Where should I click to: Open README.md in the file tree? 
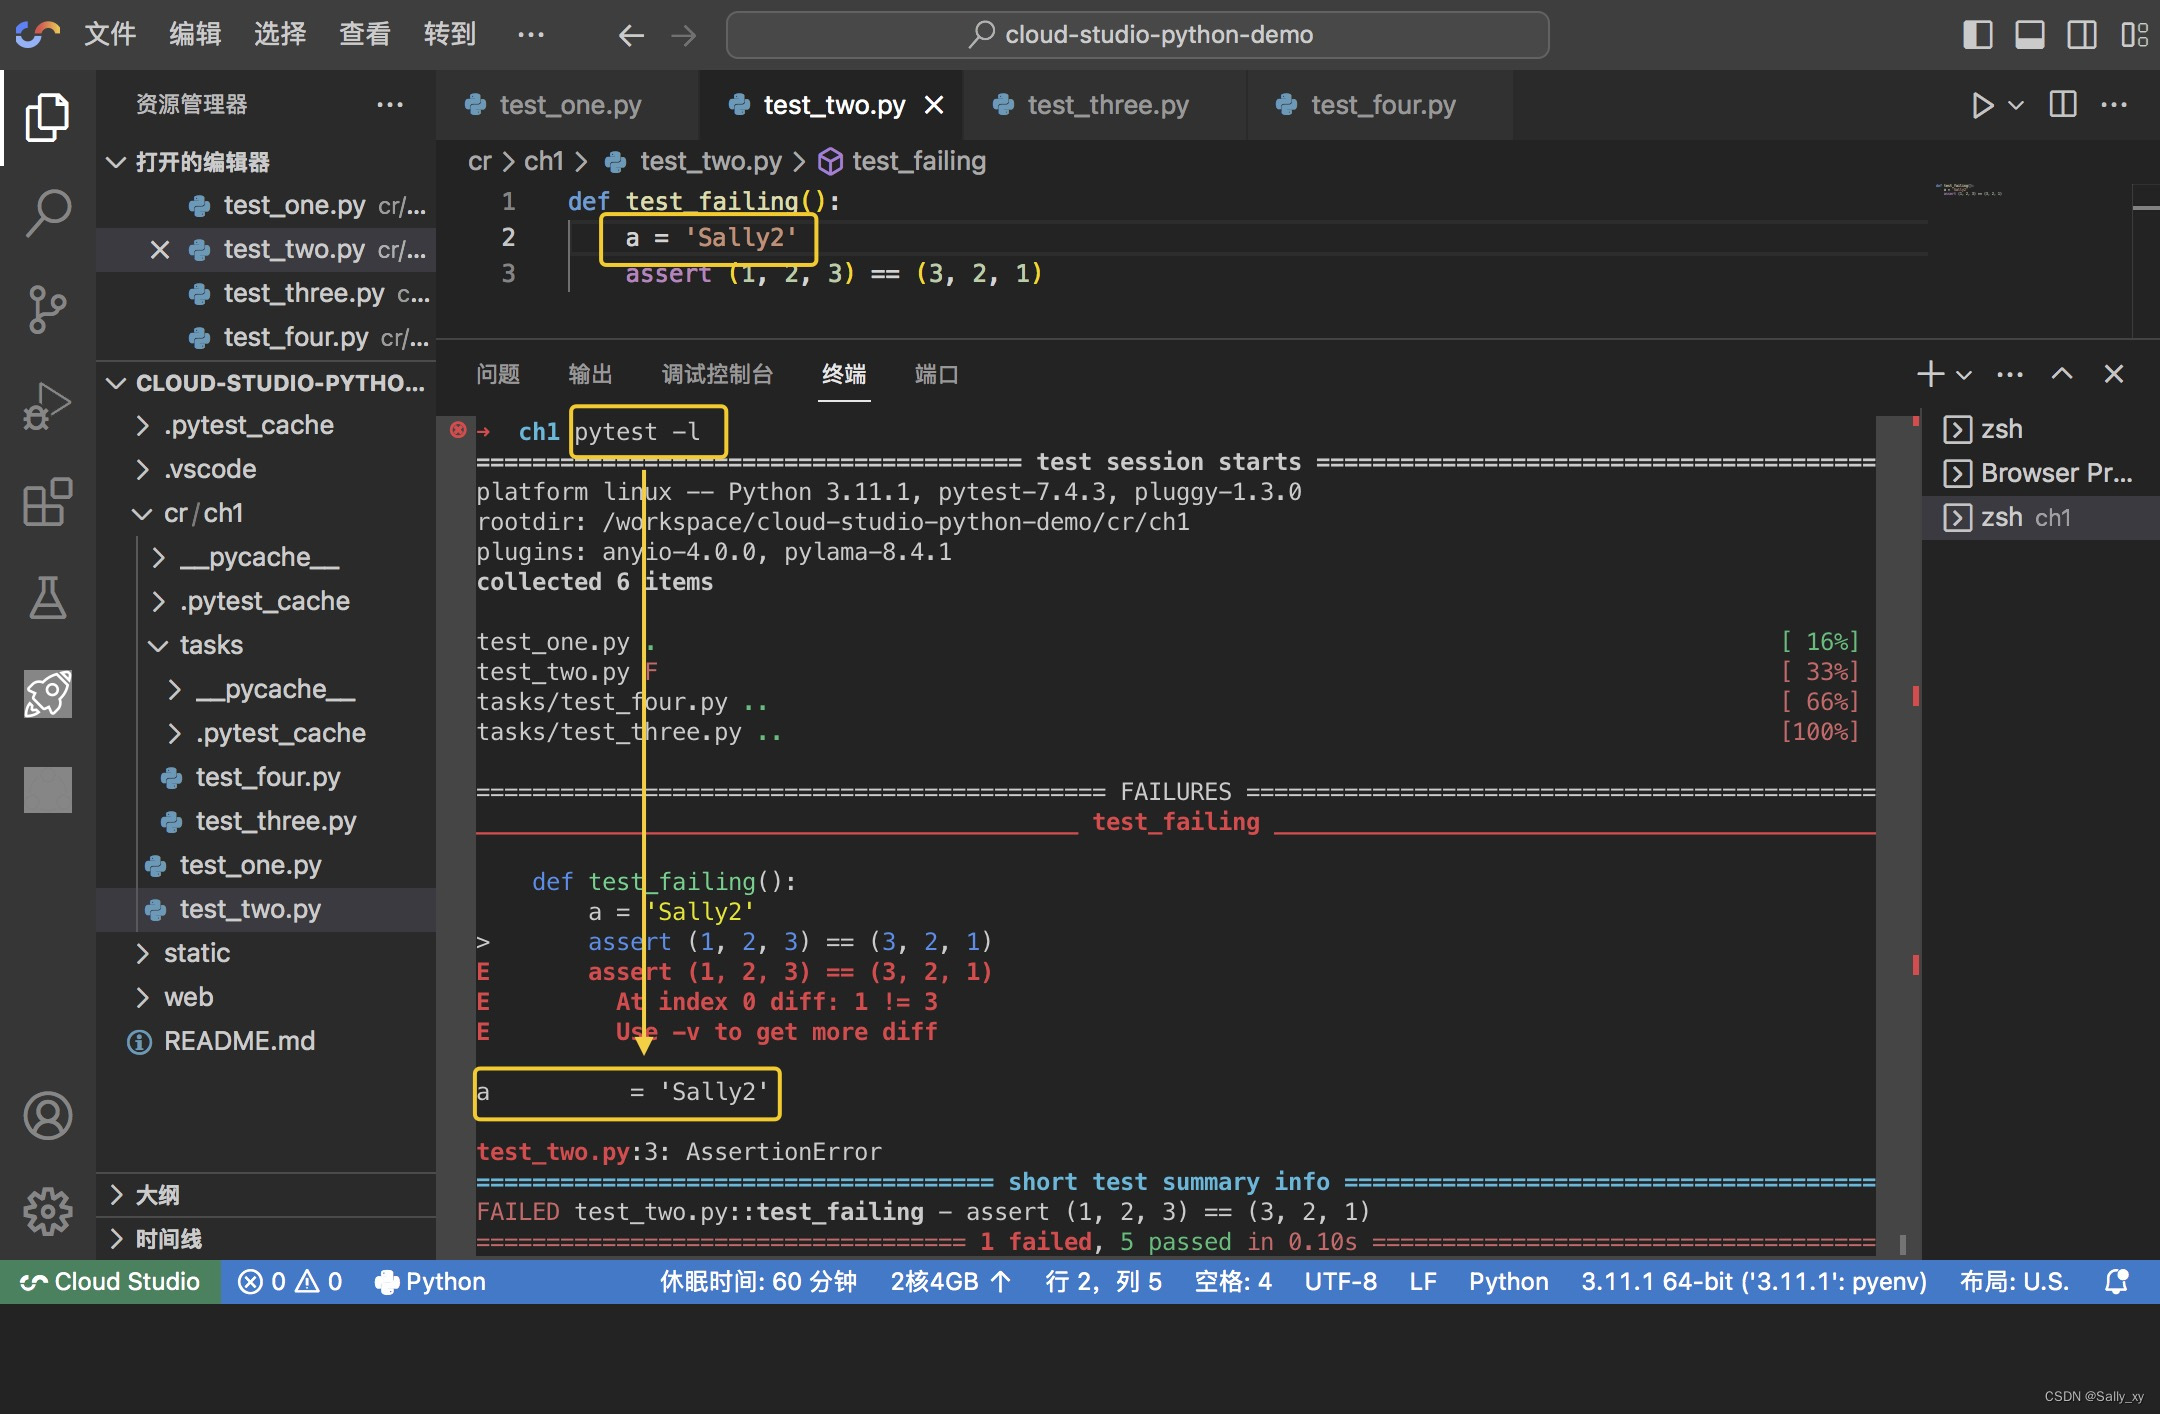[266, 1042]
